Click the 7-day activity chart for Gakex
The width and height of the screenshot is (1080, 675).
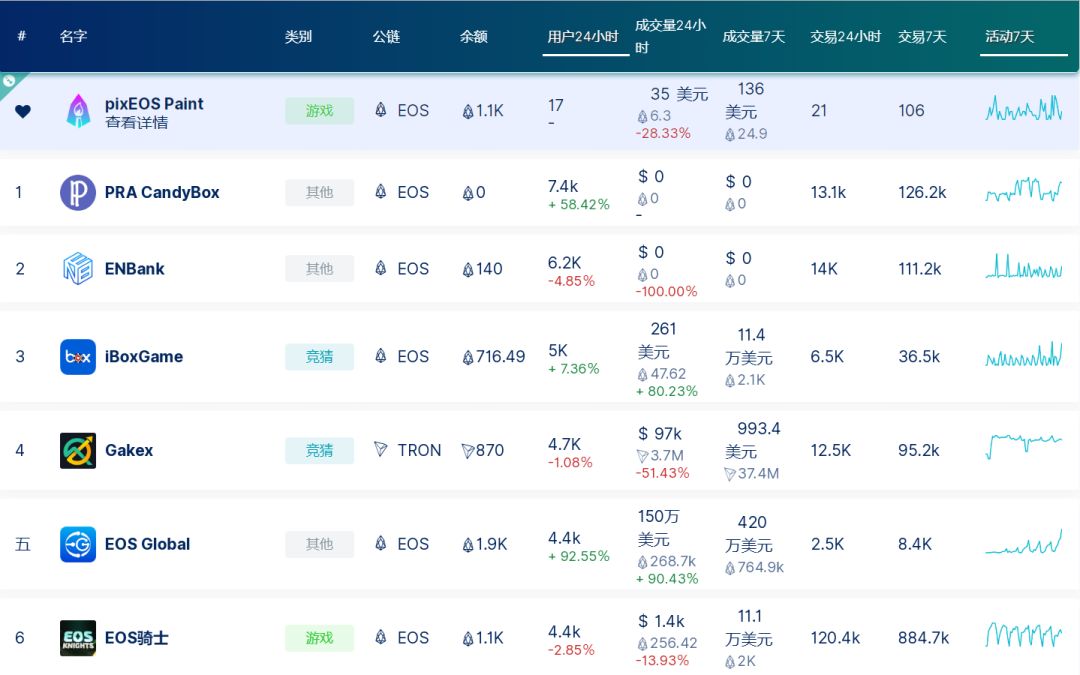(1024, 446)
